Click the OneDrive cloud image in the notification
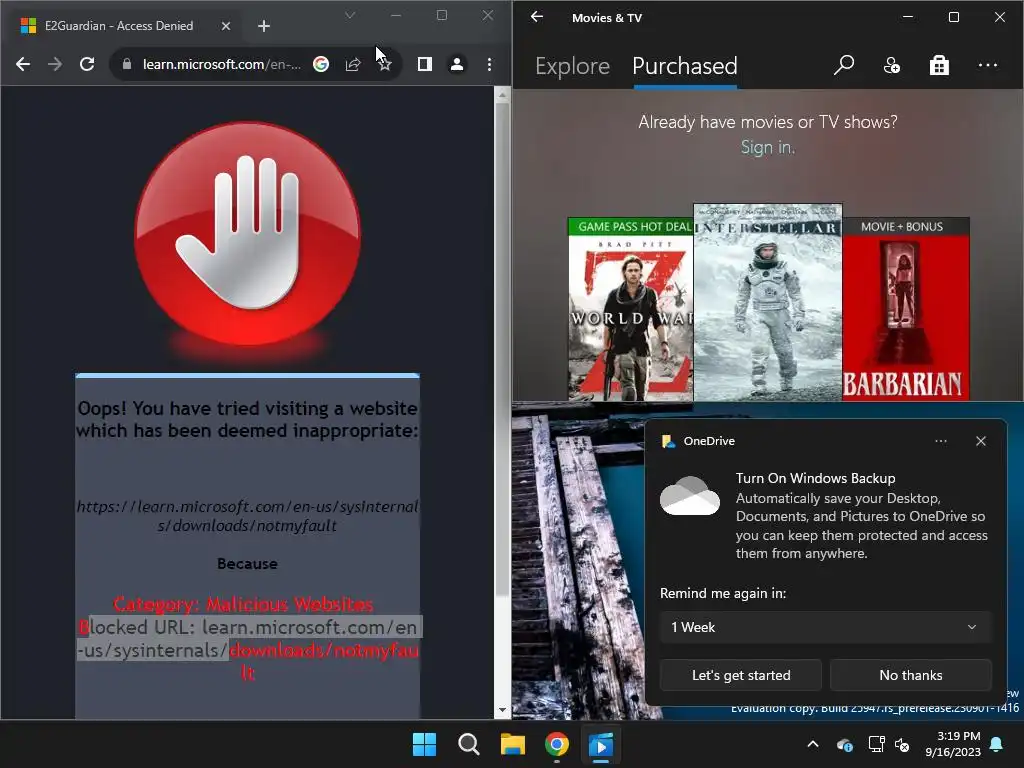The width and height of the screenshot is (1024, 768). point(690,496)
